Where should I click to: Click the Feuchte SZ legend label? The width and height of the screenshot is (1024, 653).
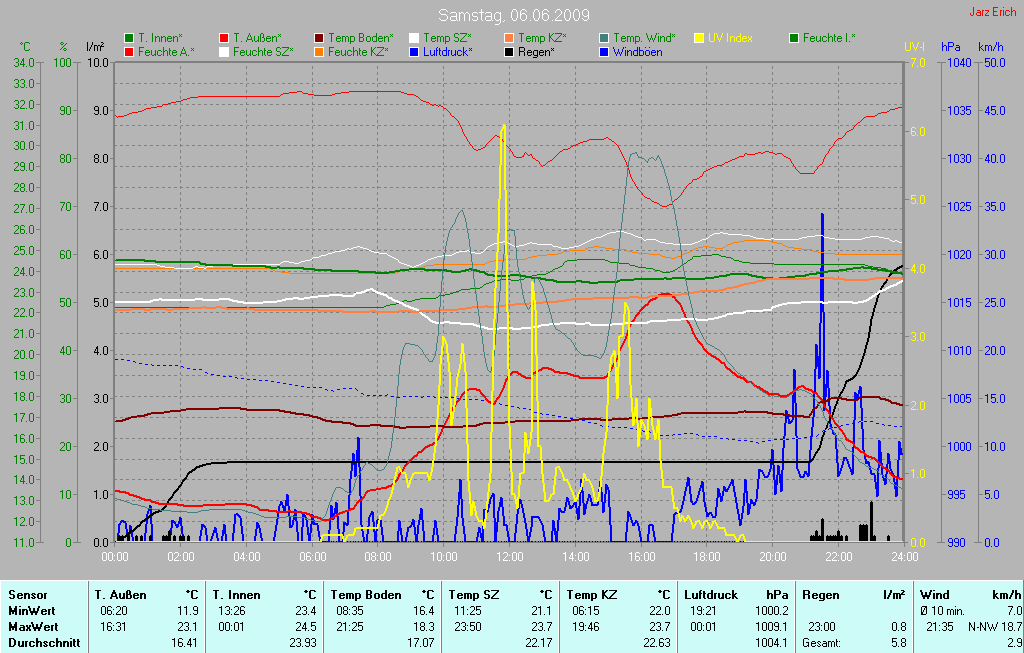(x=262, y=51)
